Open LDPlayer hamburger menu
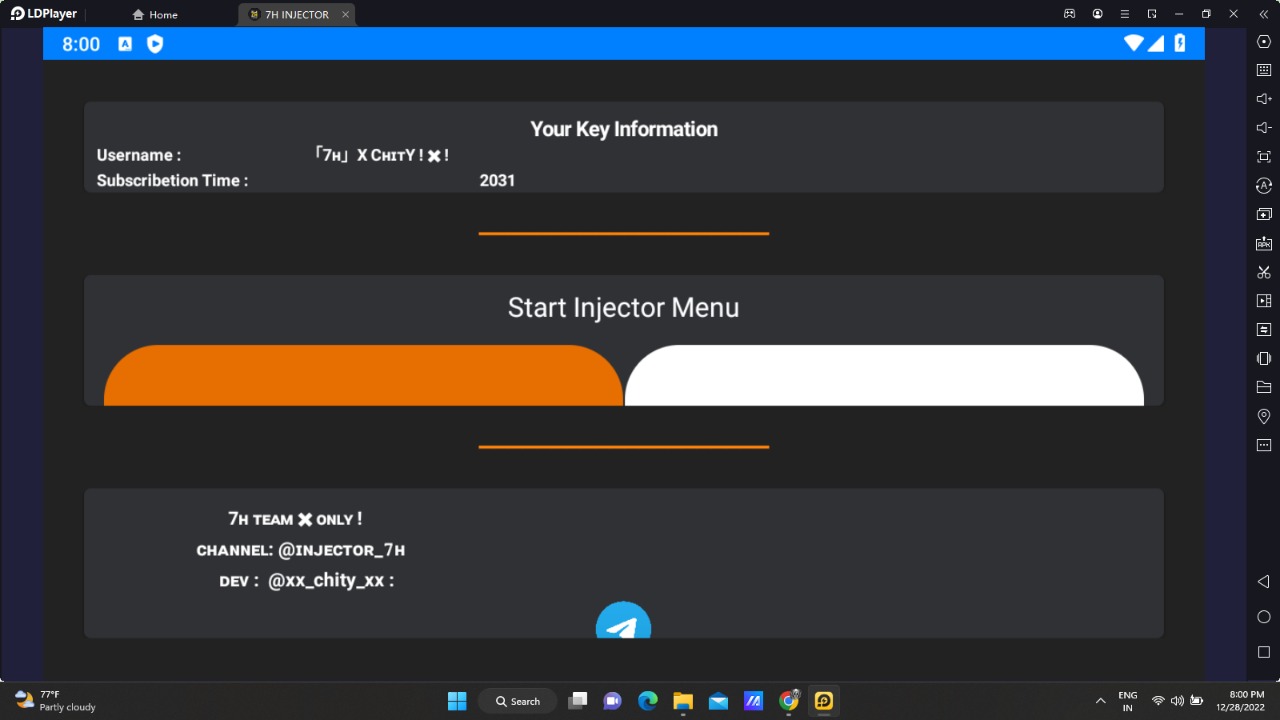Image resolution: width=1280 pixels, height=720 pixels. pyautogui.click(x=1125, y=14)
